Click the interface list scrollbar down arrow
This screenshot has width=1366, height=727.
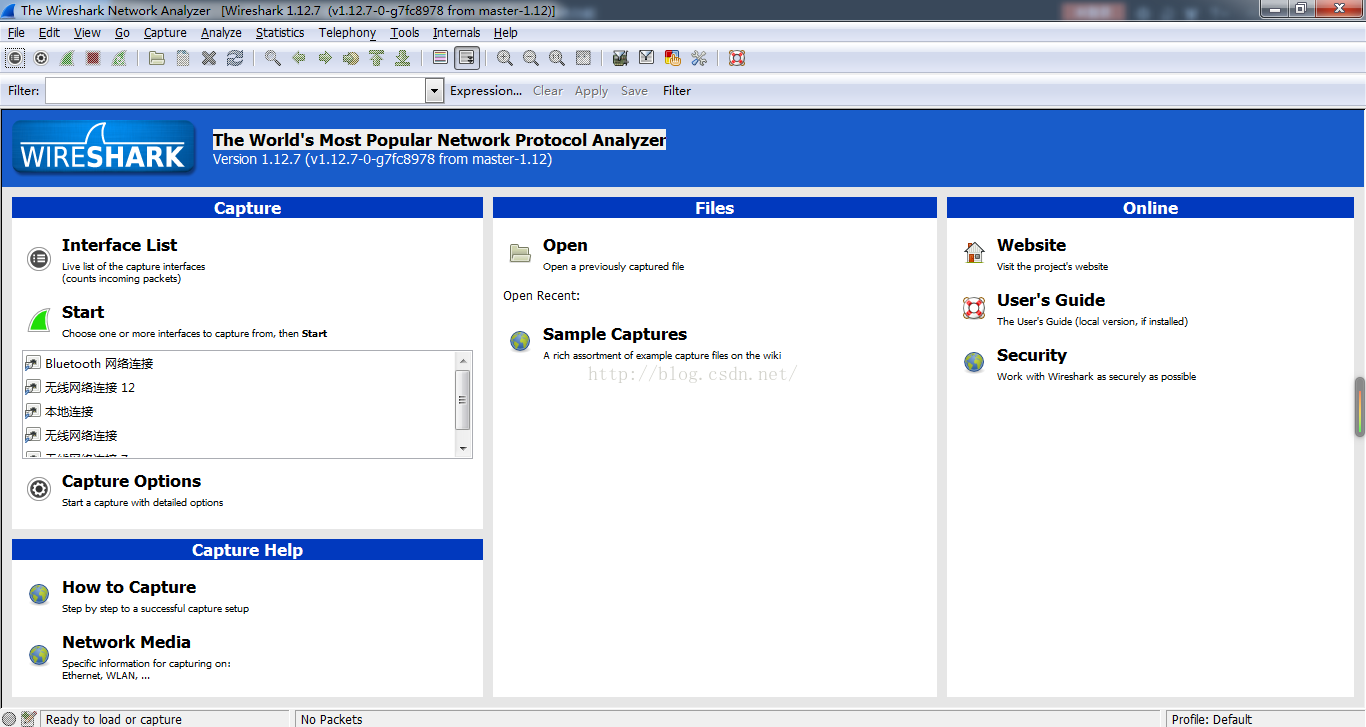[x=463, y=449]
